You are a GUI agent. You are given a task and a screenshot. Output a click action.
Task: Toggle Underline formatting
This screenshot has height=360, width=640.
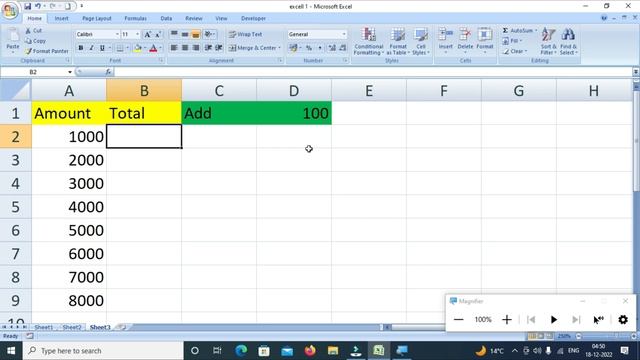(102, 48)
